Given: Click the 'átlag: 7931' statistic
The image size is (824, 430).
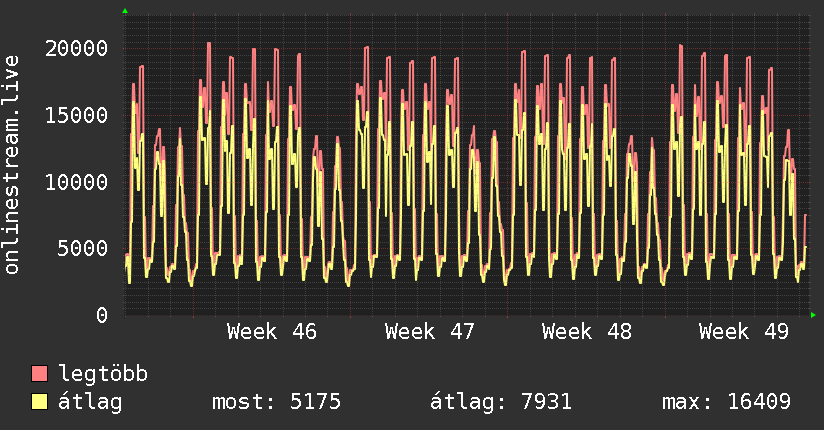Looking at the screenshot, I should pyautogui.click(x=501, y=402).
